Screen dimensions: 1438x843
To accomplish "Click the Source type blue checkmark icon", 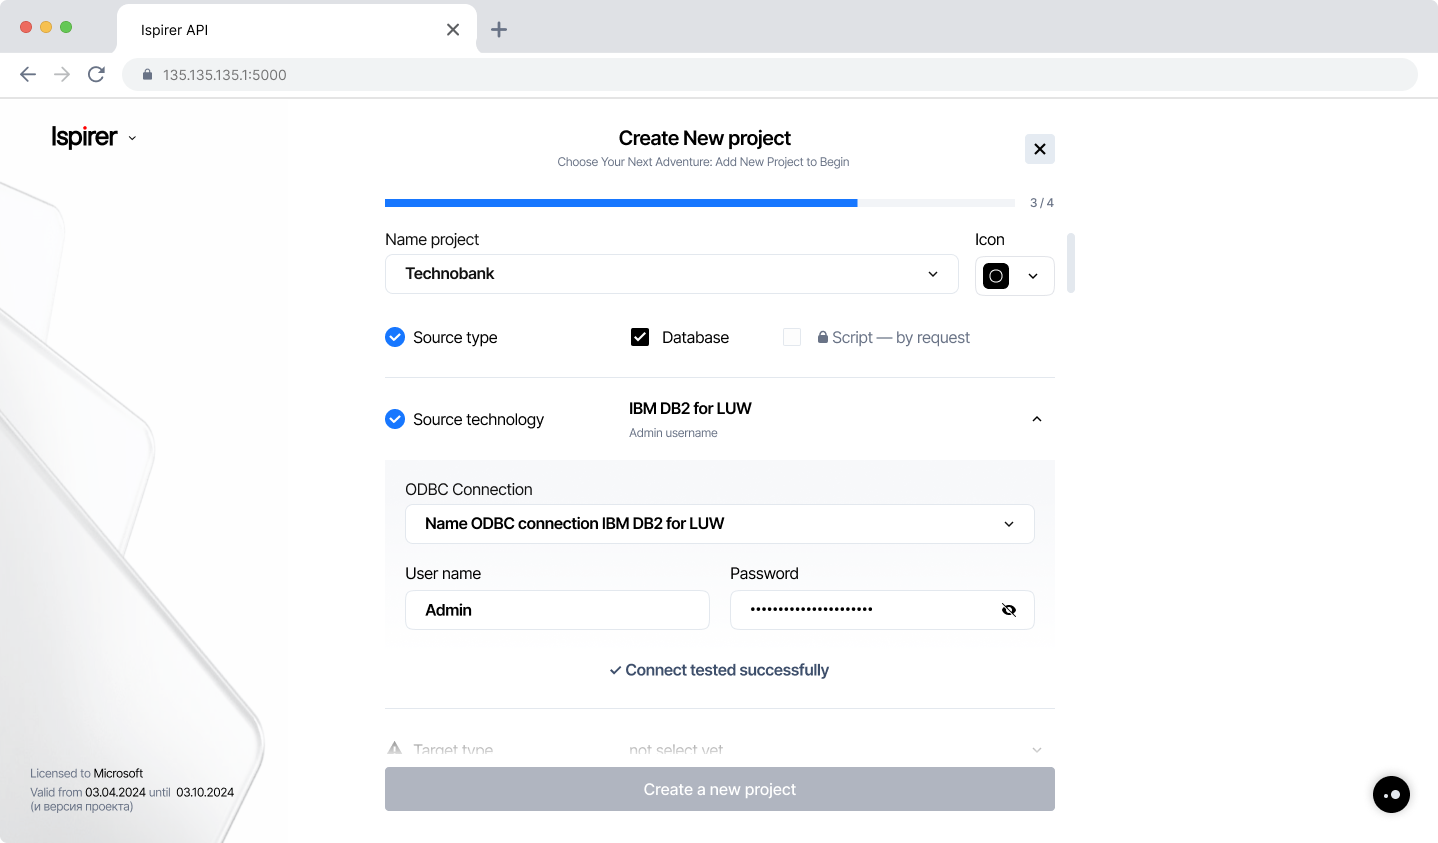I will coord(395,337).
